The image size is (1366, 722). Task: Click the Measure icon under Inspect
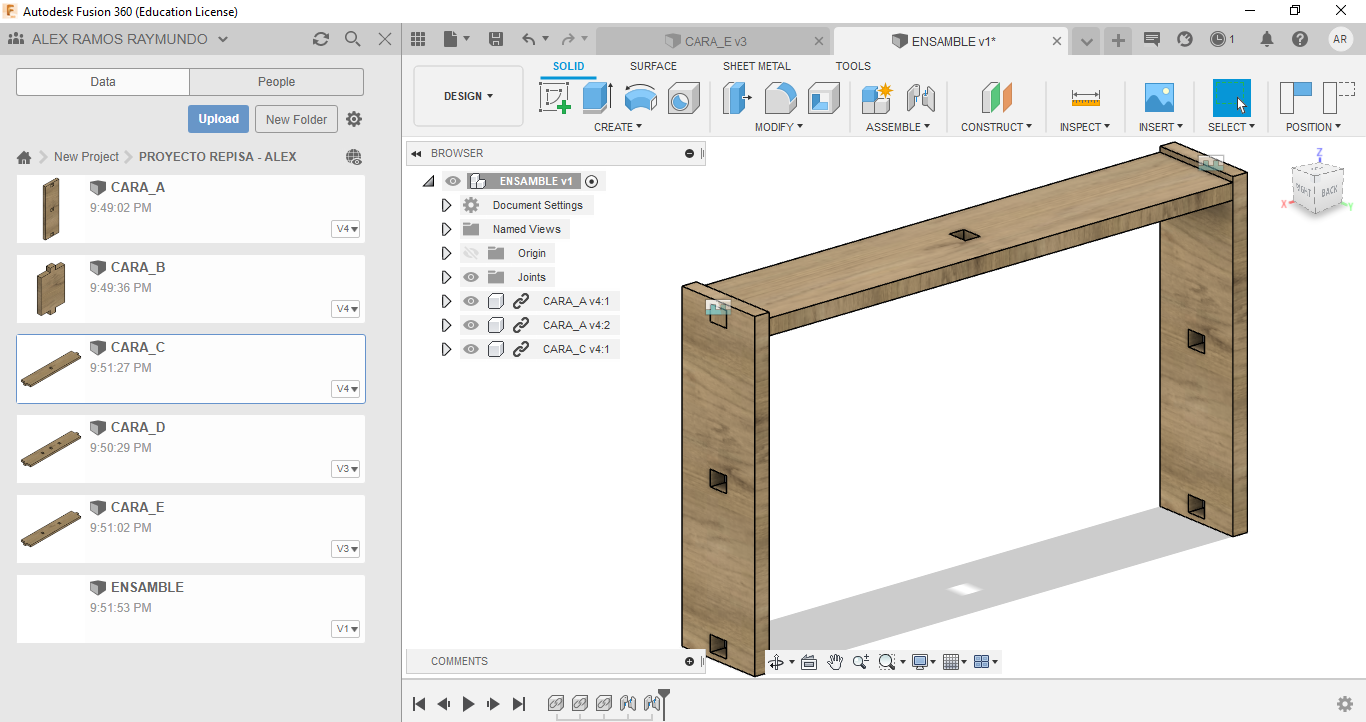point(1085,98)
